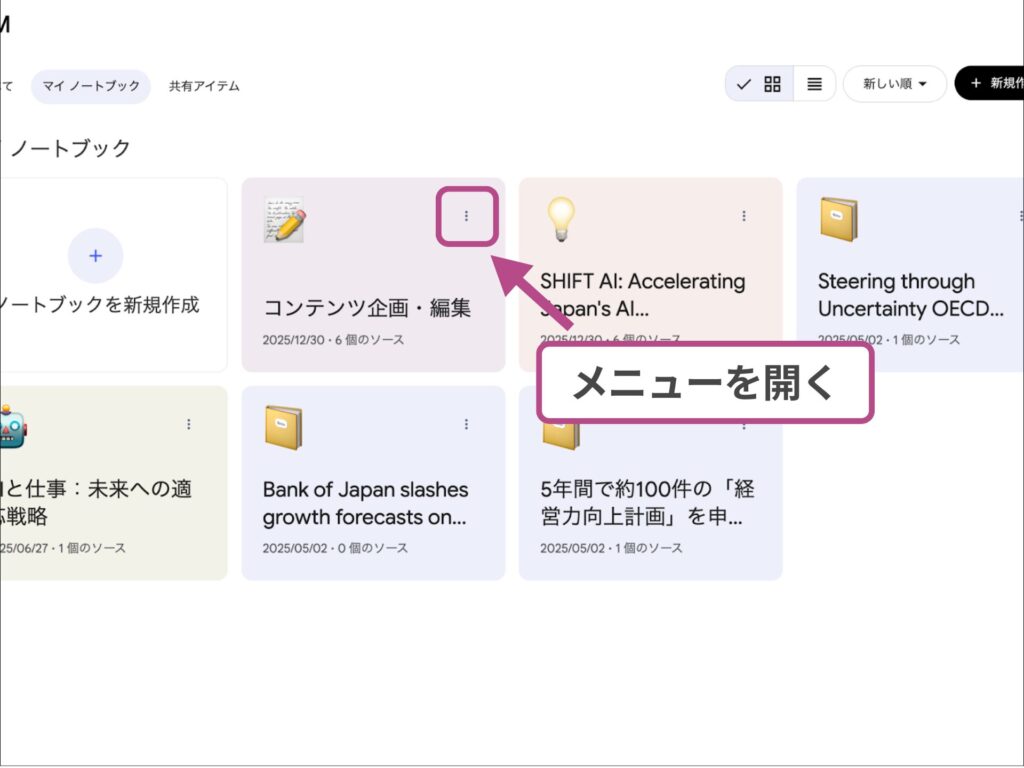Screen dimensions: 1024x768
Task: Switch to list view layout
Action: click(x=814, y=84)
